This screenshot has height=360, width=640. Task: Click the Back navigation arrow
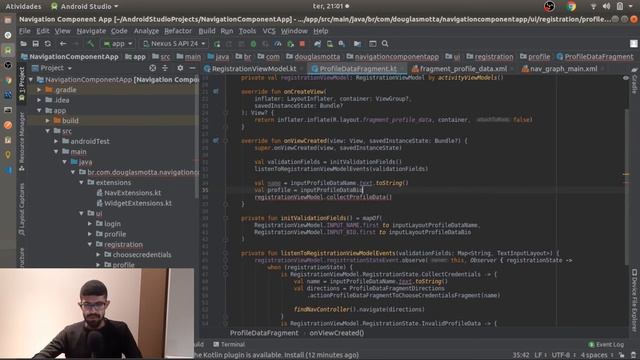click(x=63, y=44)
